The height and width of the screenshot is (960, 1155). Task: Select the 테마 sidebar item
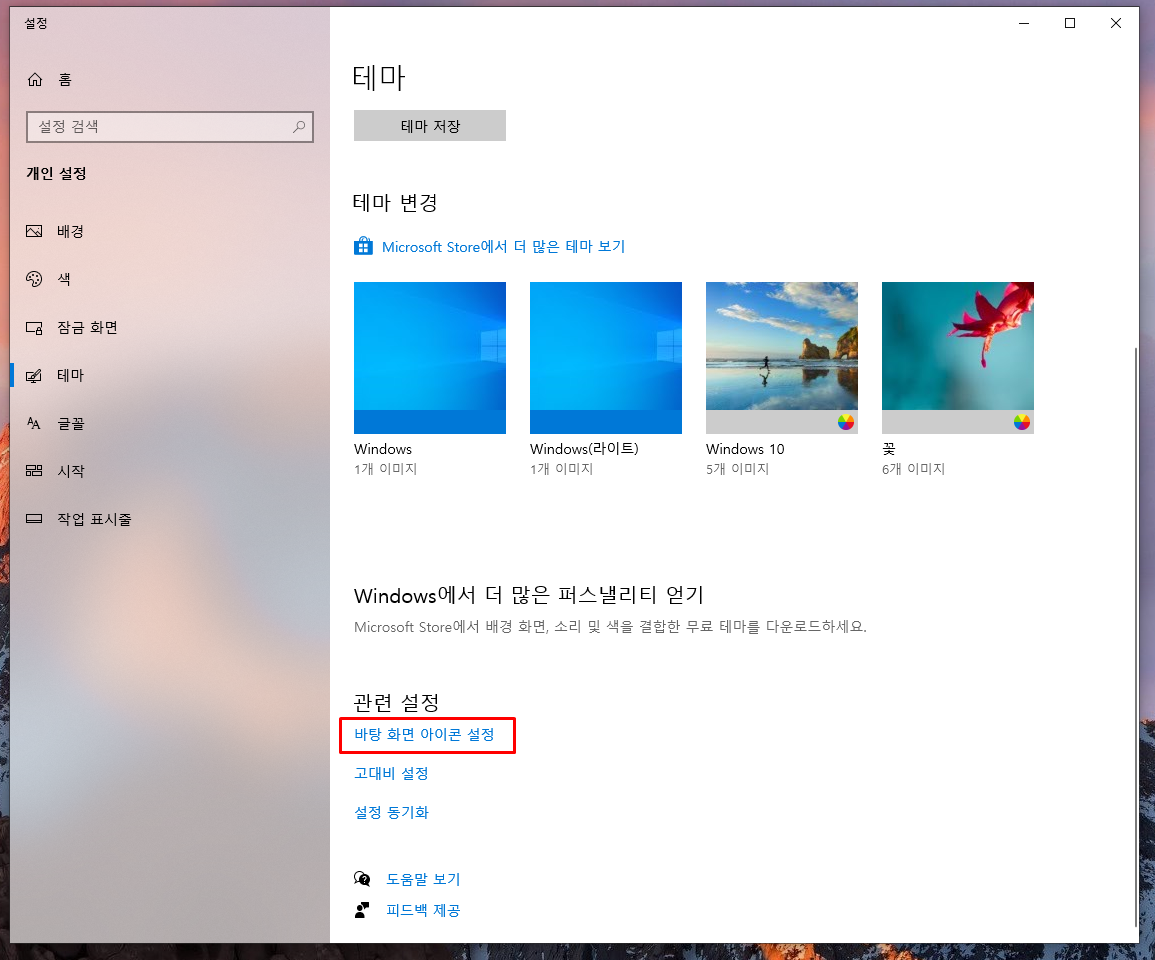(170, 376)
